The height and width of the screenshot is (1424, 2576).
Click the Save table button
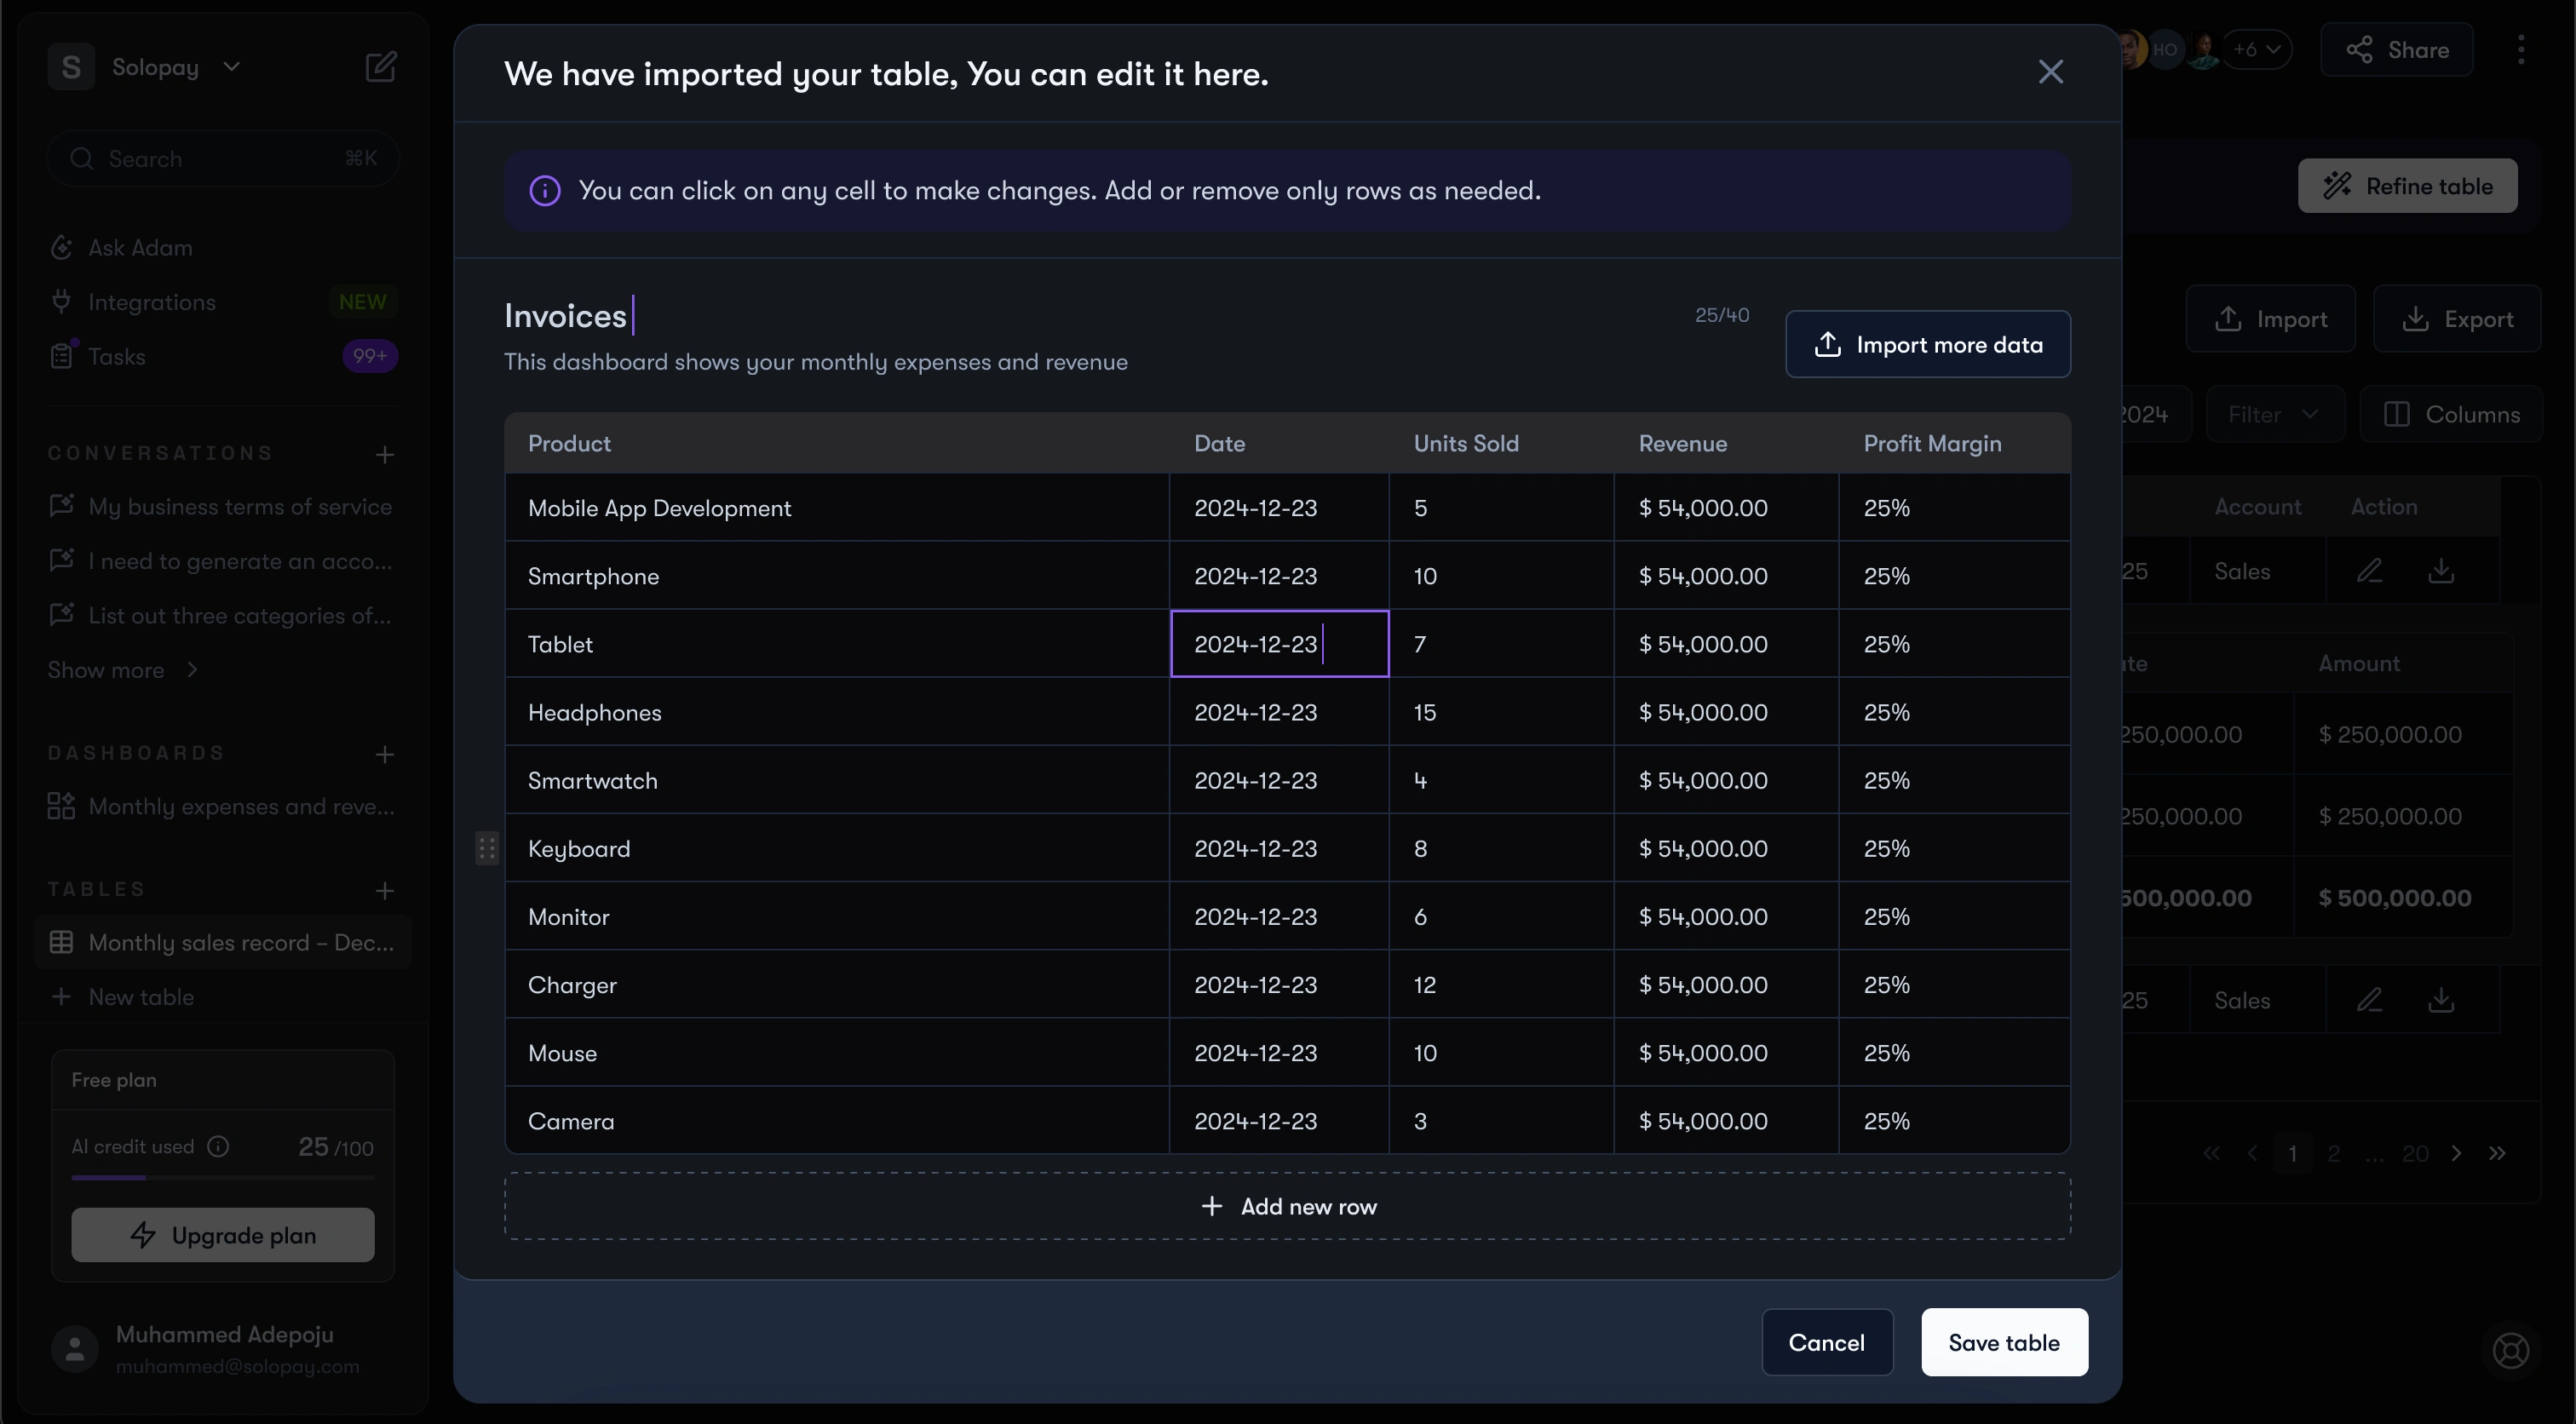tap(2004, 1342)
